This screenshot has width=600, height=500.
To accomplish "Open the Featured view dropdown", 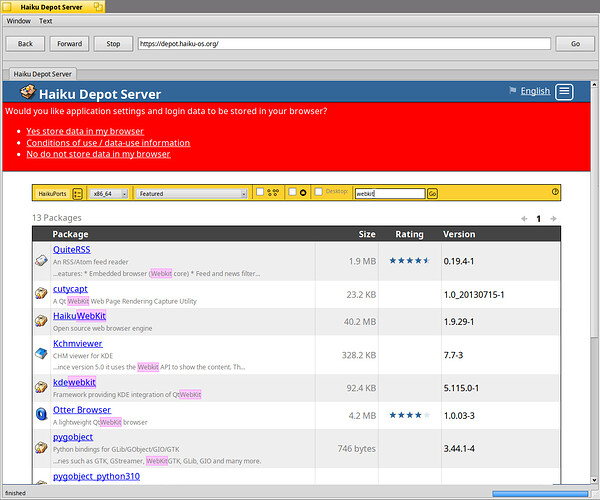I will tap(192, 194).
